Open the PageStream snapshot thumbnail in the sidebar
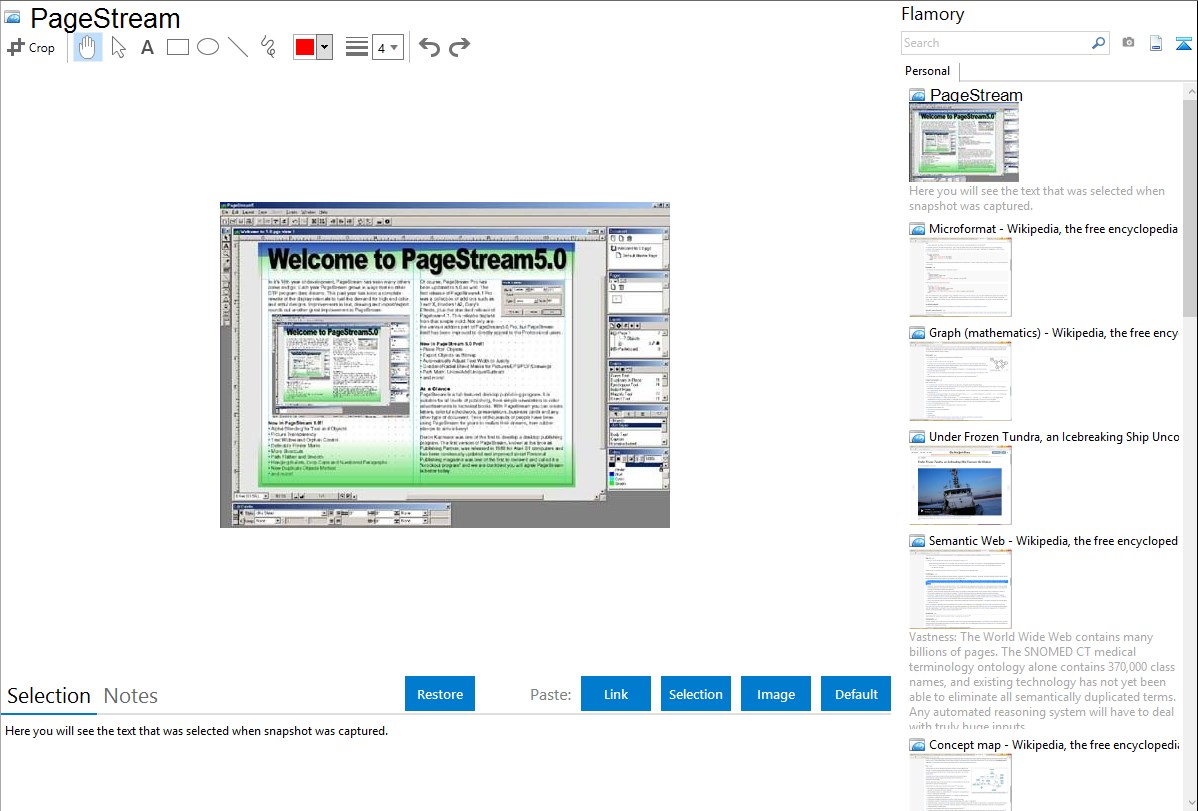 963,143
